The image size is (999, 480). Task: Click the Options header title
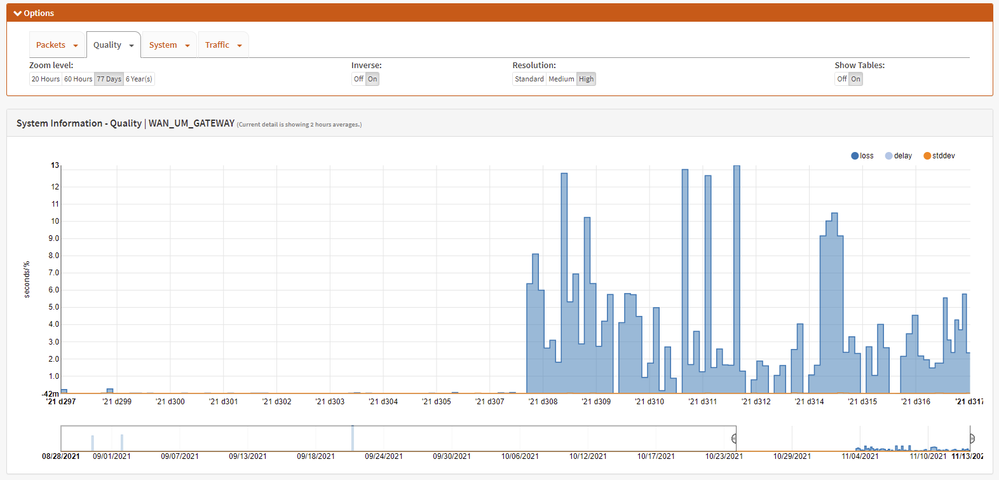tap(38, 13)
